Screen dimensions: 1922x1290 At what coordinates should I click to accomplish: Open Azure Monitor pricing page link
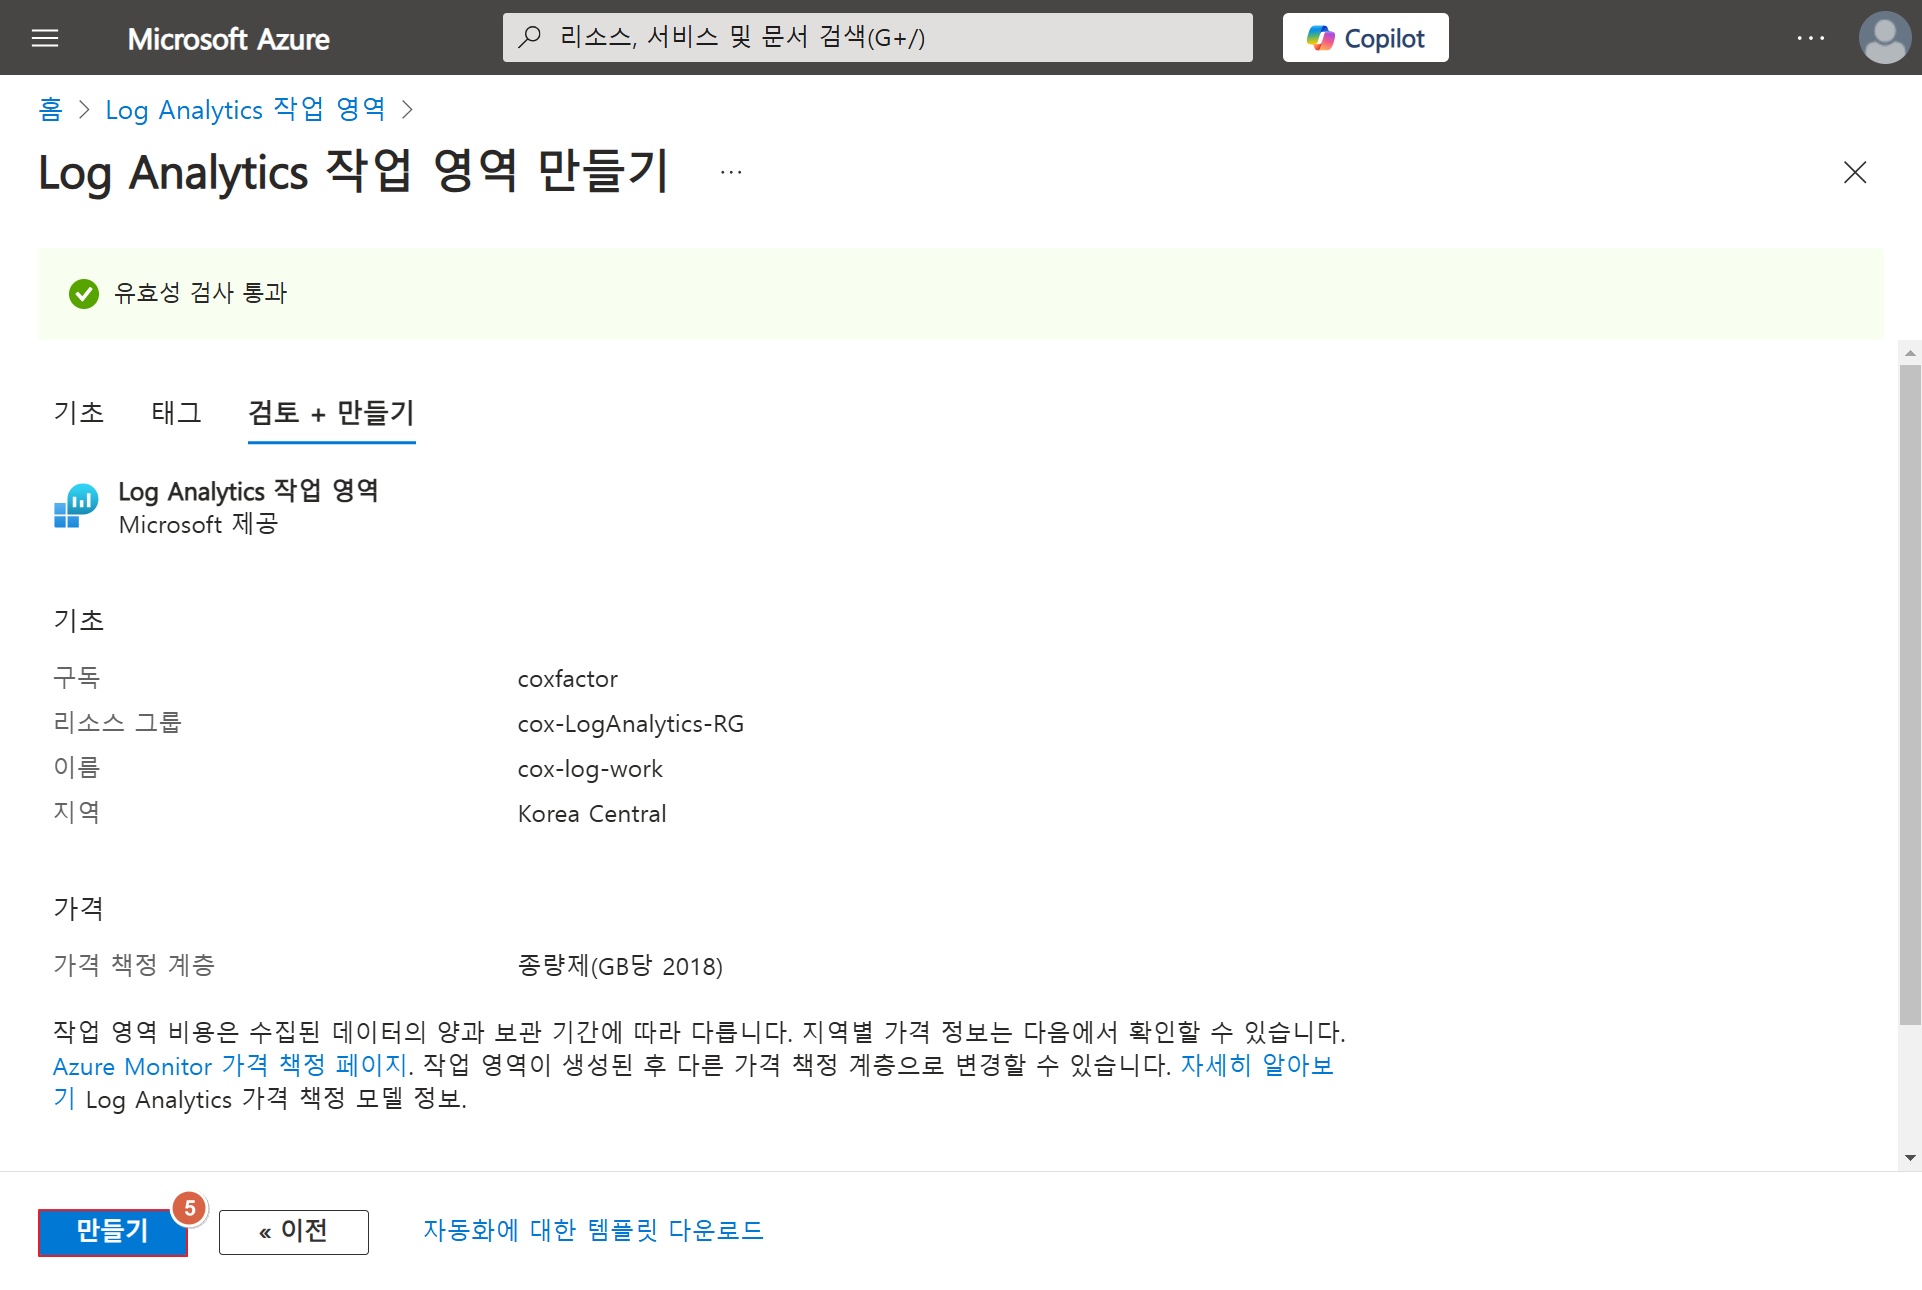pyautogui.click(x=230, y=1066)
